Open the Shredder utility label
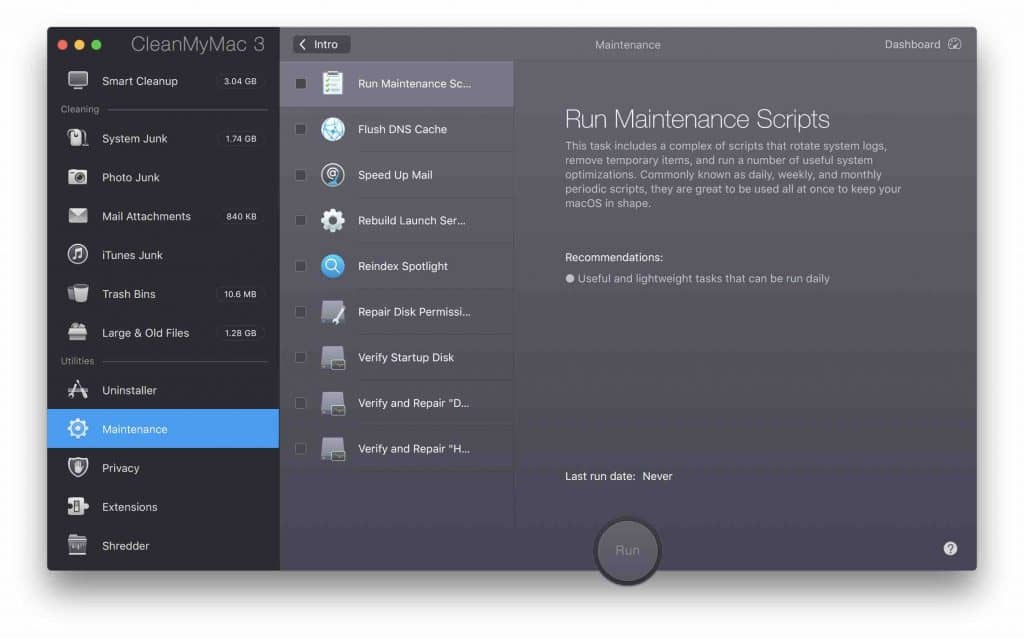 125,545
